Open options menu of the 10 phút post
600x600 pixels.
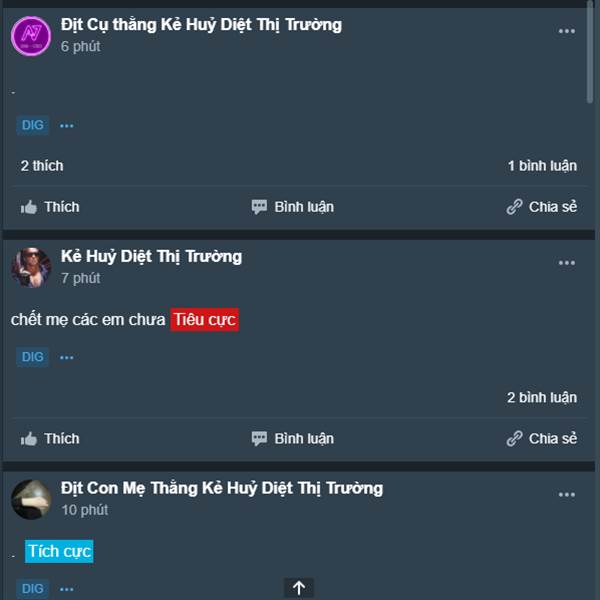click(566, 495)
